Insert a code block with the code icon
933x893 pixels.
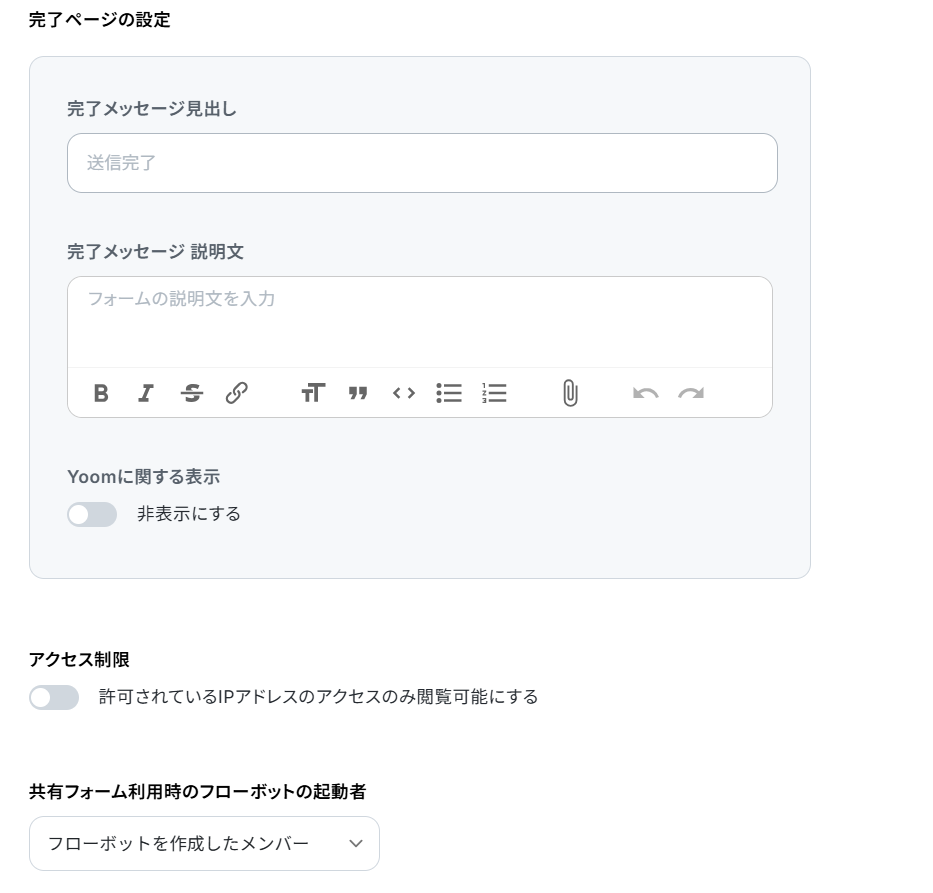point(403,393)
